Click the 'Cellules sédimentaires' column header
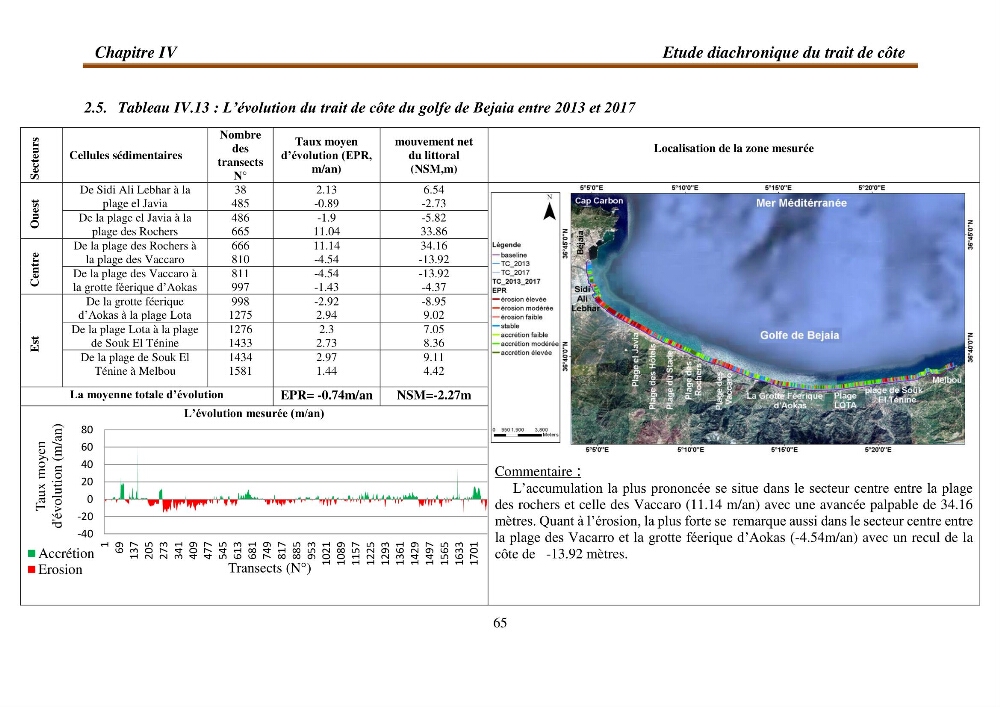This screenshot has width=1000, height=707. tap(126, 155)
